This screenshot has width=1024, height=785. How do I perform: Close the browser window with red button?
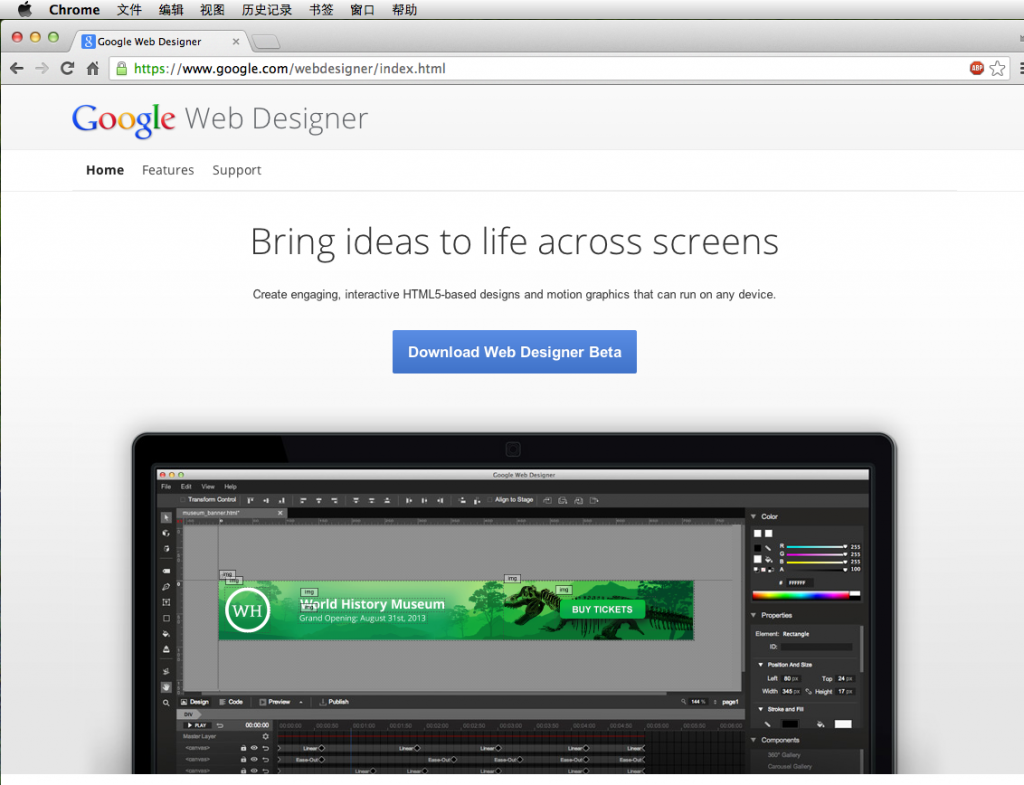(18, 37)
